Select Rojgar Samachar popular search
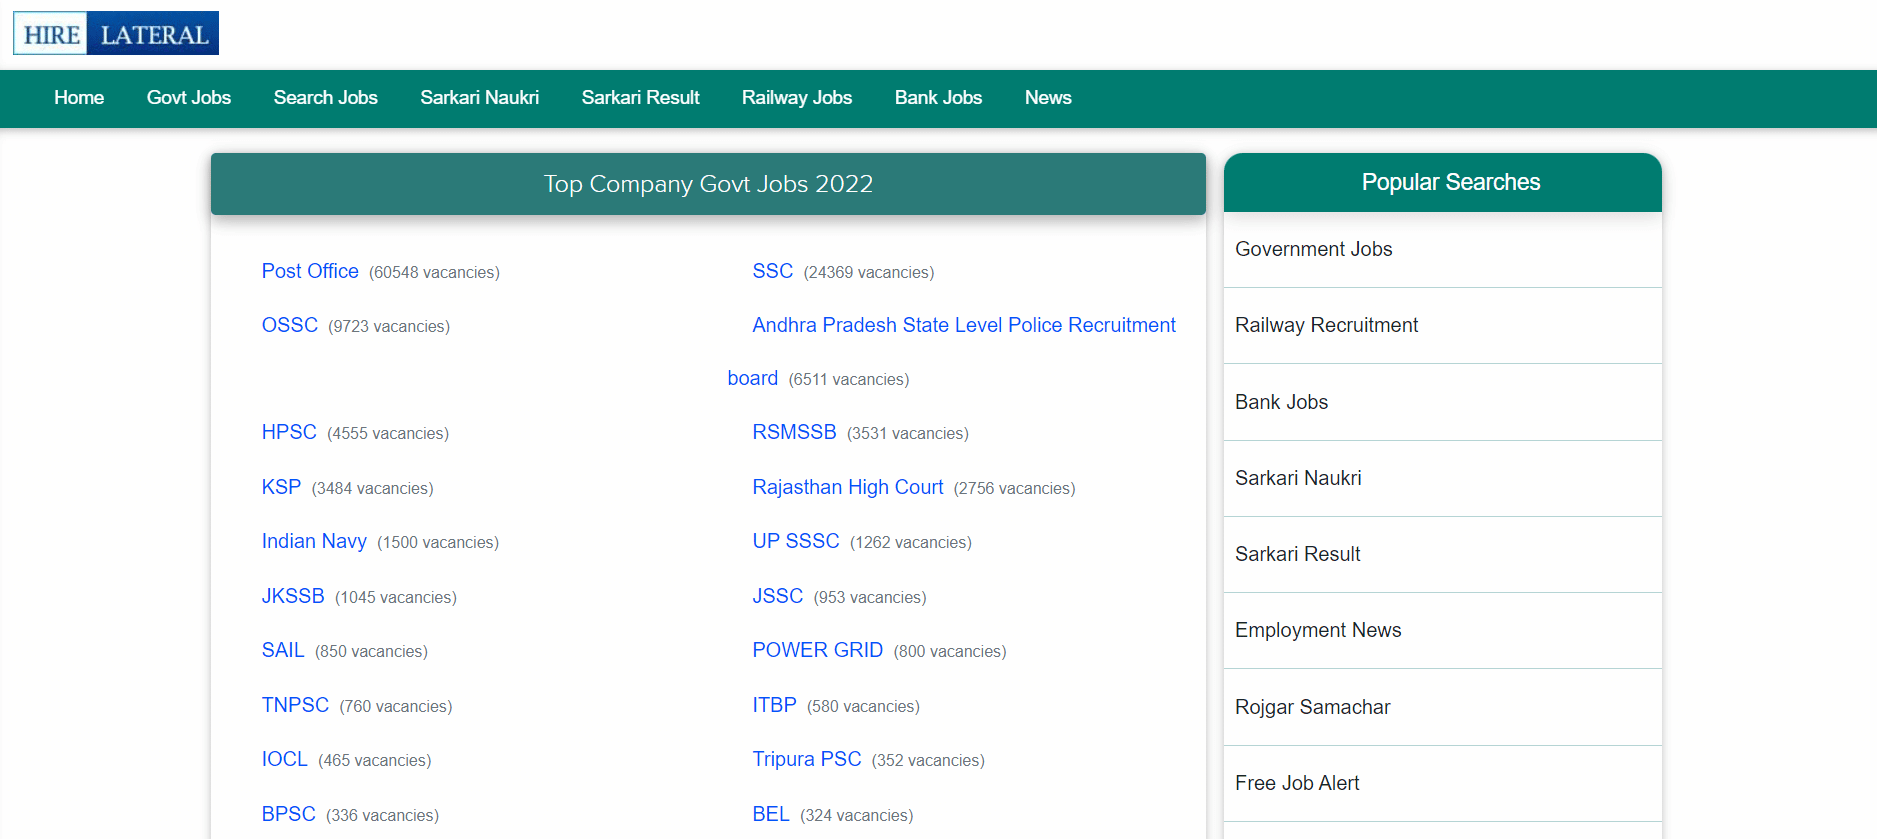The image size is (1877, 839). click(1313, 707)
